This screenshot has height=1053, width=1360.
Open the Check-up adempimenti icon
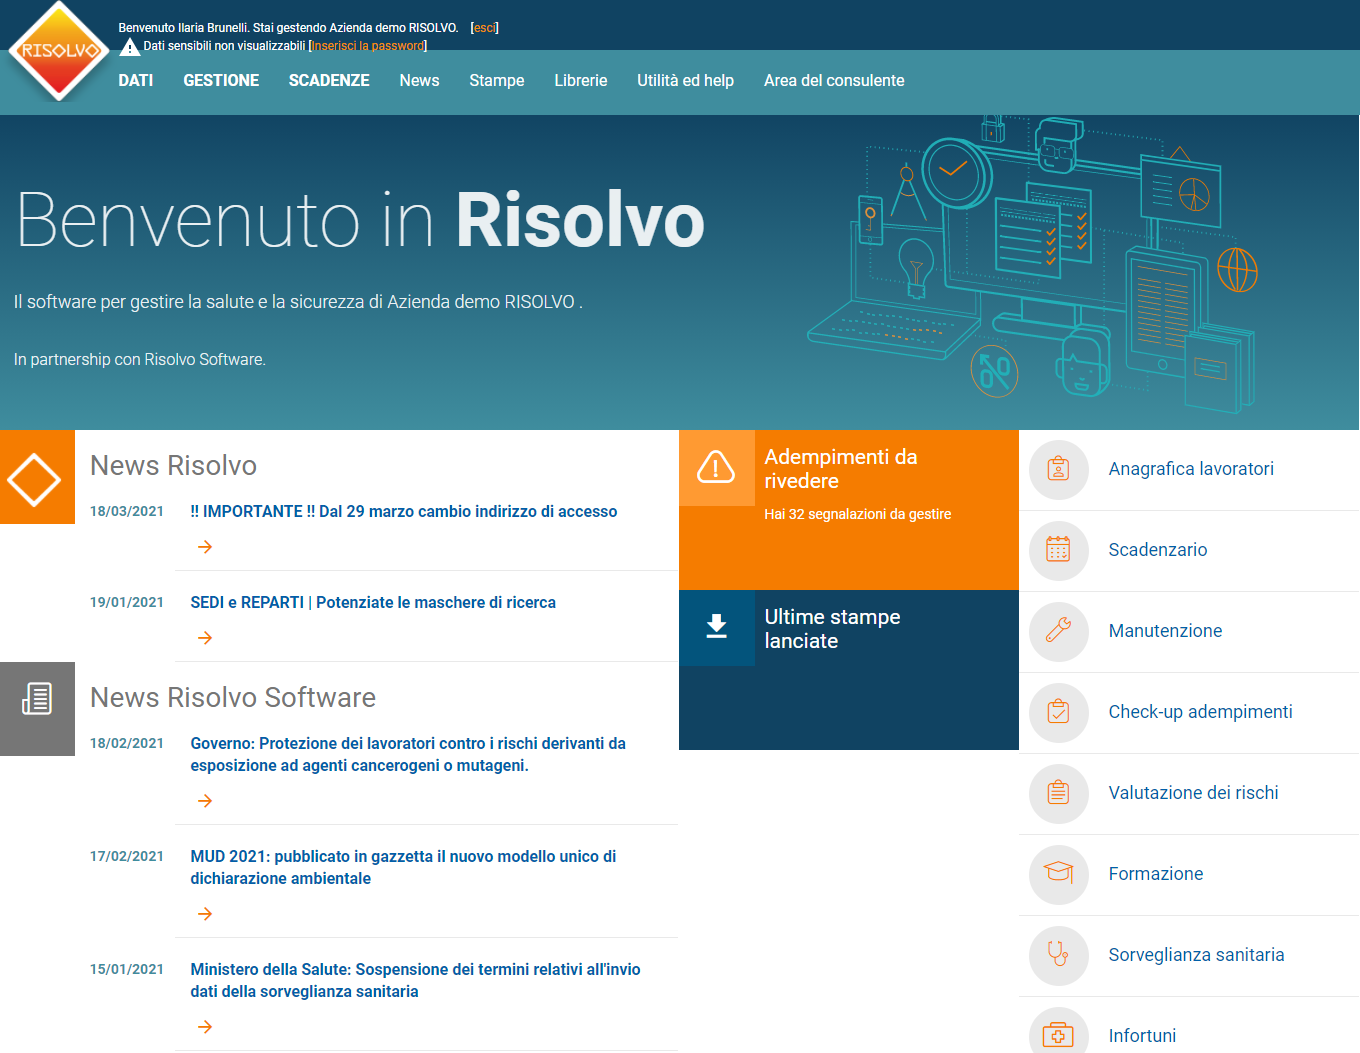1058,713
